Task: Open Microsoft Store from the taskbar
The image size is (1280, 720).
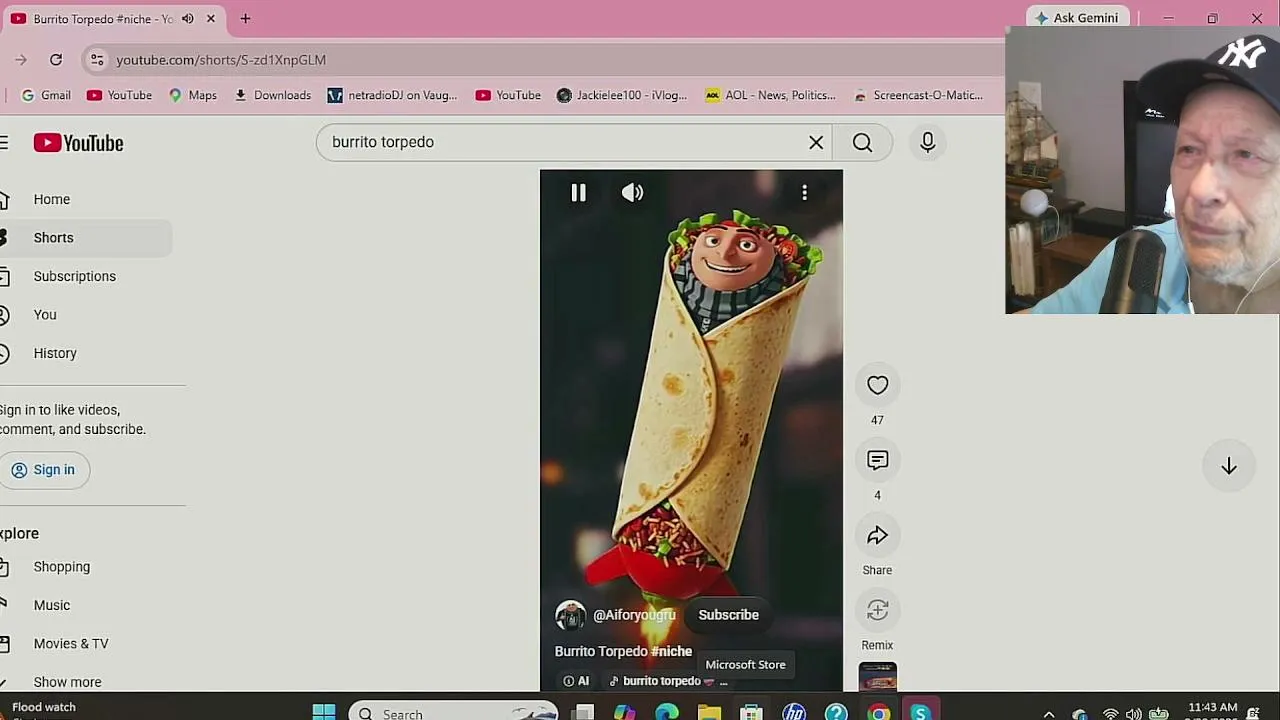Action: [751, 713]
